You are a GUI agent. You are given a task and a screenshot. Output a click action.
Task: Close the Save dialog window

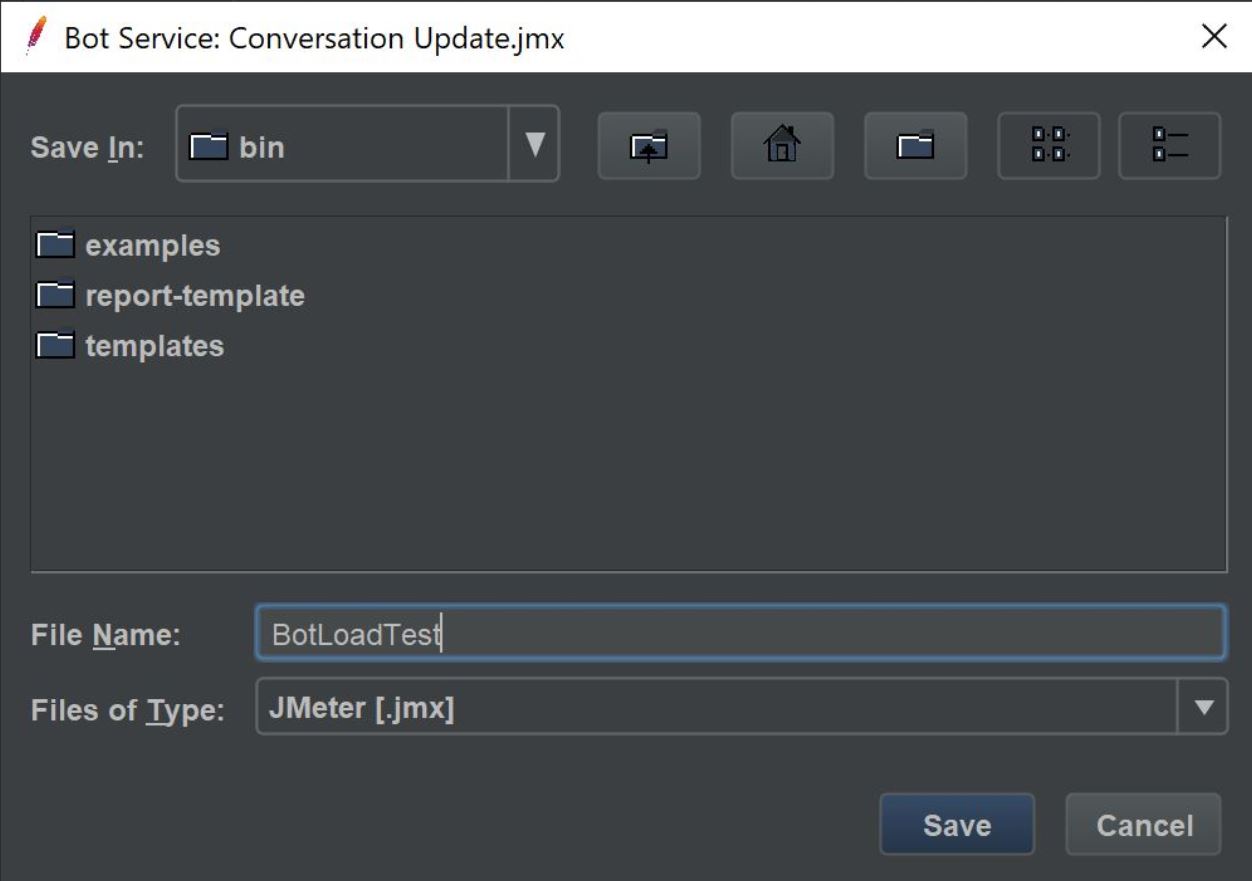(x=1214, y=37)
